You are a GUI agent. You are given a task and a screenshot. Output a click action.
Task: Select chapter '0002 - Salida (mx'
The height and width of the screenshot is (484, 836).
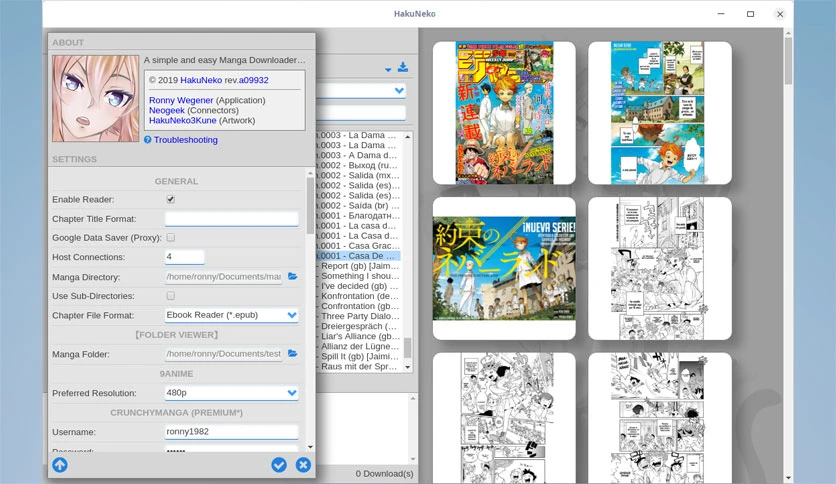358,175
